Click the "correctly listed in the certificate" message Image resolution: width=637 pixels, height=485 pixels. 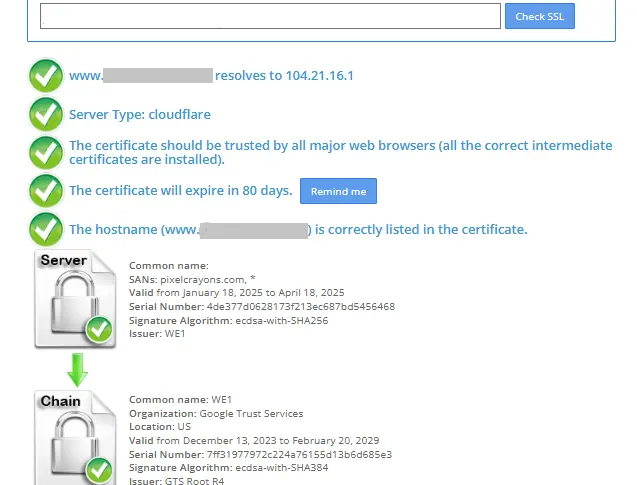click(420, 230)
